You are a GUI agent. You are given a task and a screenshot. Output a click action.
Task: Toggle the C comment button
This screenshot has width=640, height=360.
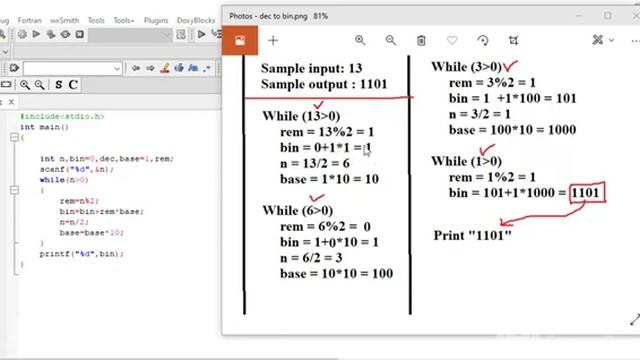click(x=73, y=84)
